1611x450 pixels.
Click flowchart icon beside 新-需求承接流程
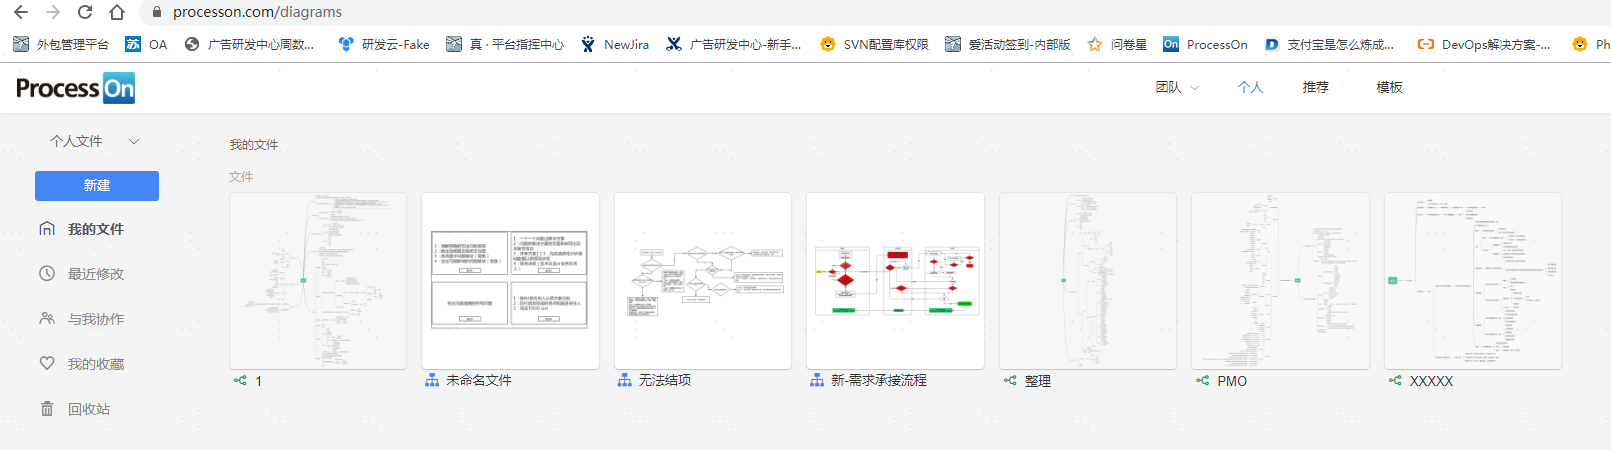pos(817,380)
